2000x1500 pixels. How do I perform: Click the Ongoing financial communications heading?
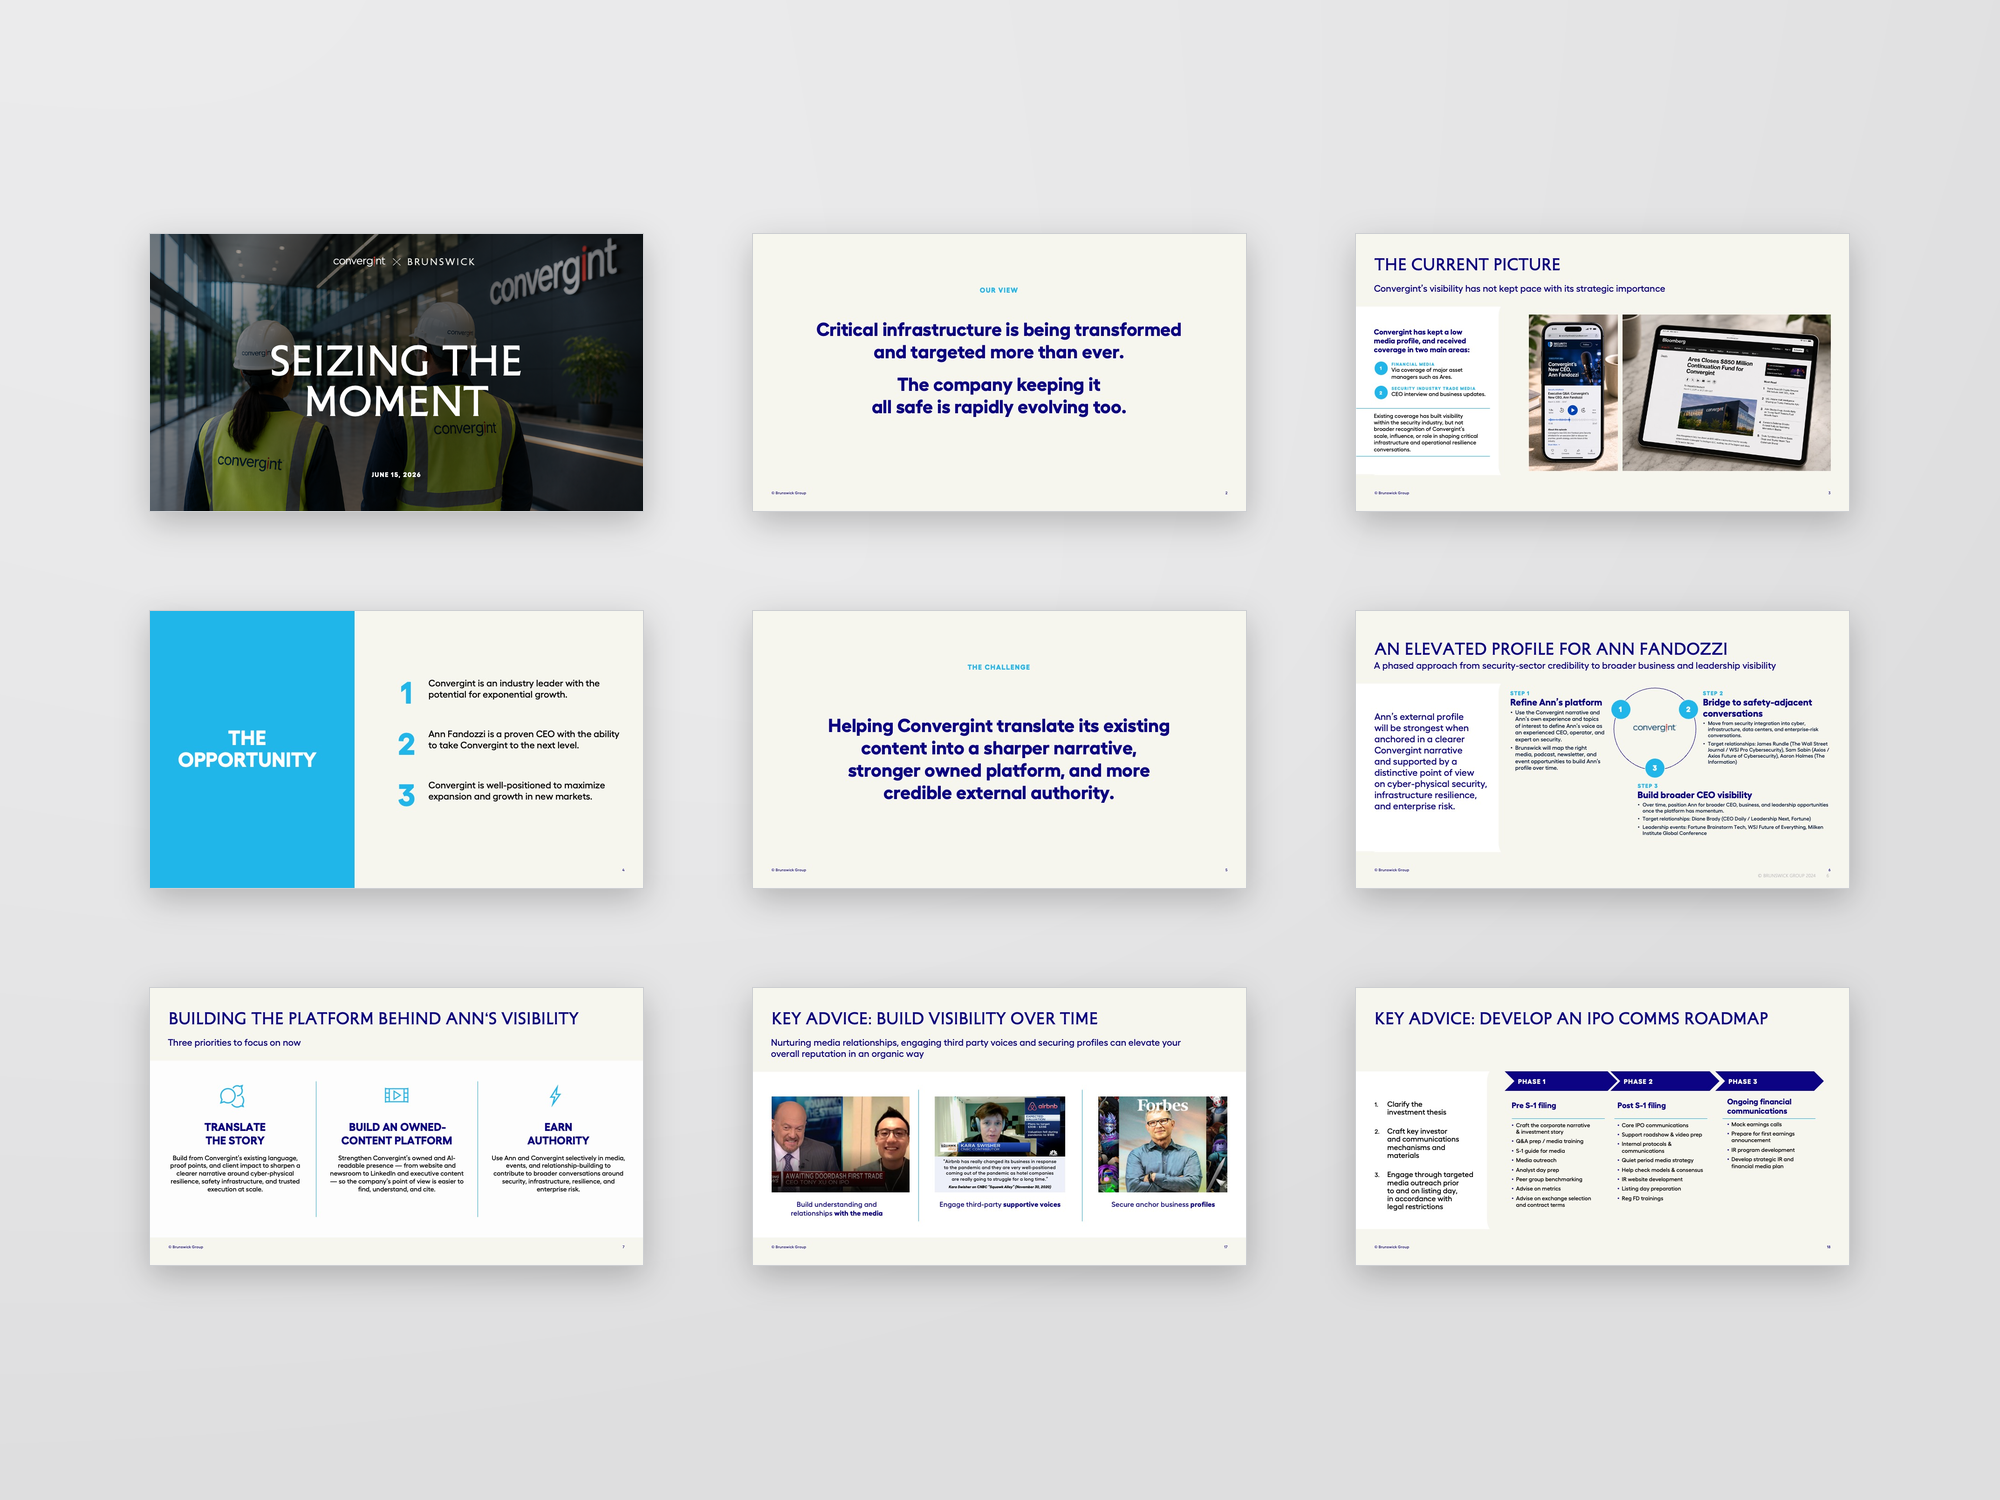pos(1759,1106)
